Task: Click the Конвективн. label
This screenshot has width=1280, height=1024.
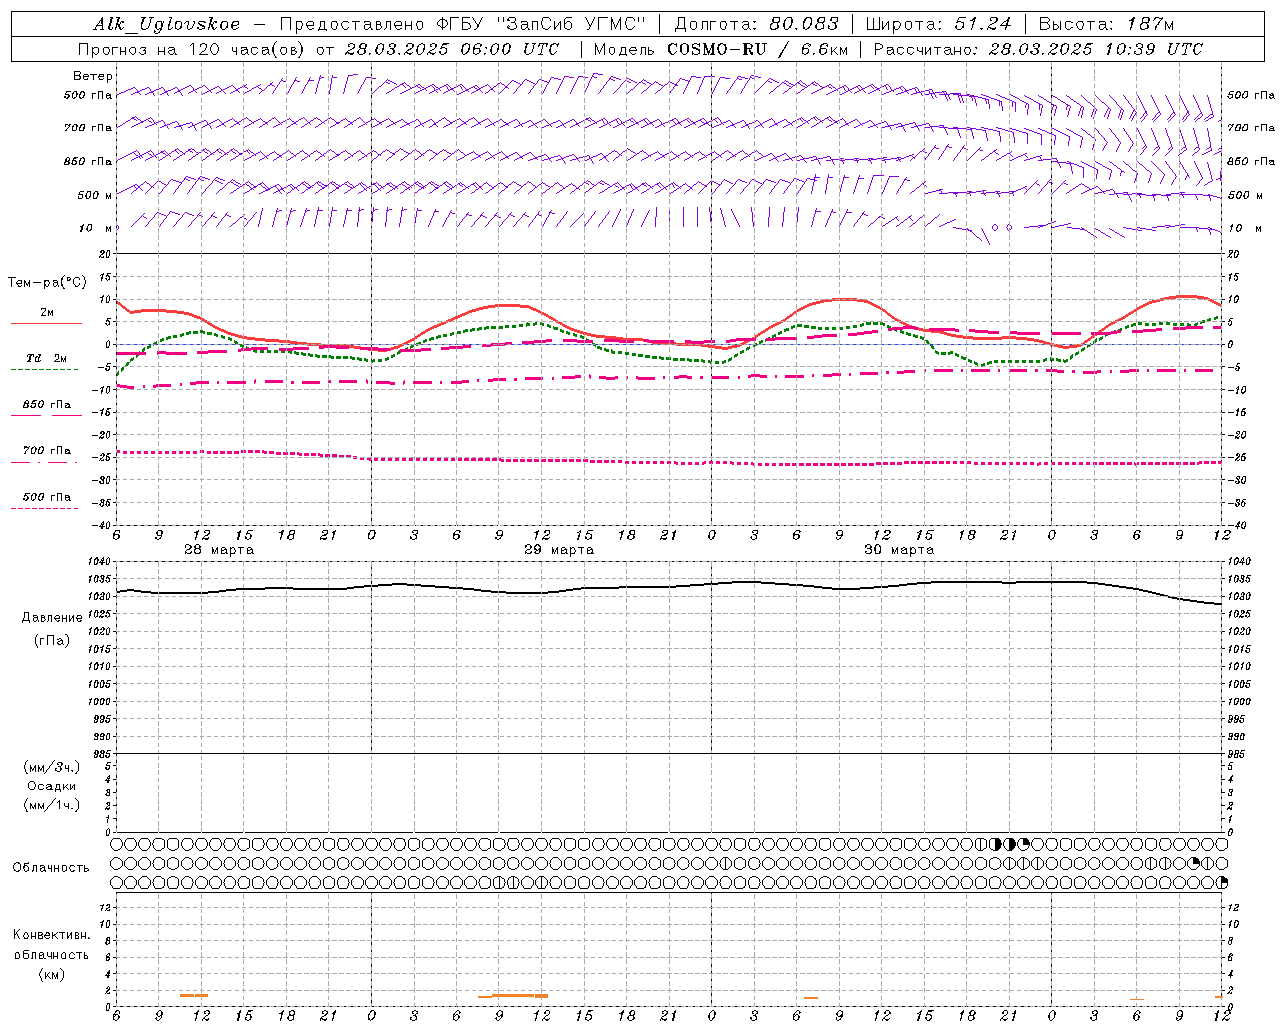Action: [51, 935]
